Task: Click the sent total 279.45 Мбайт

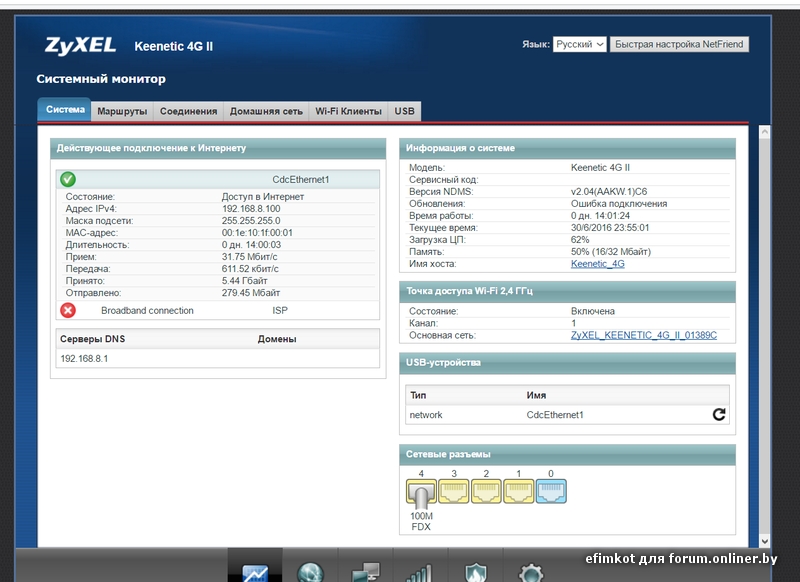Action: (251, 293)
